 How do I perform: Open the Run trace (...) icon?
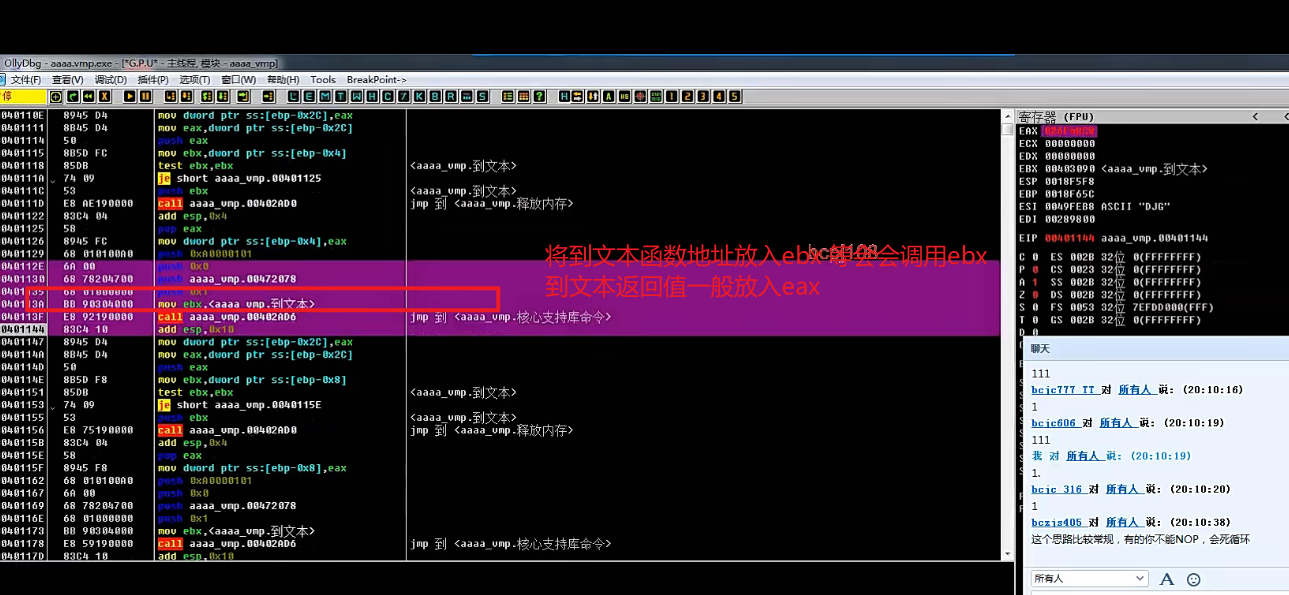(x=465, y=97)
